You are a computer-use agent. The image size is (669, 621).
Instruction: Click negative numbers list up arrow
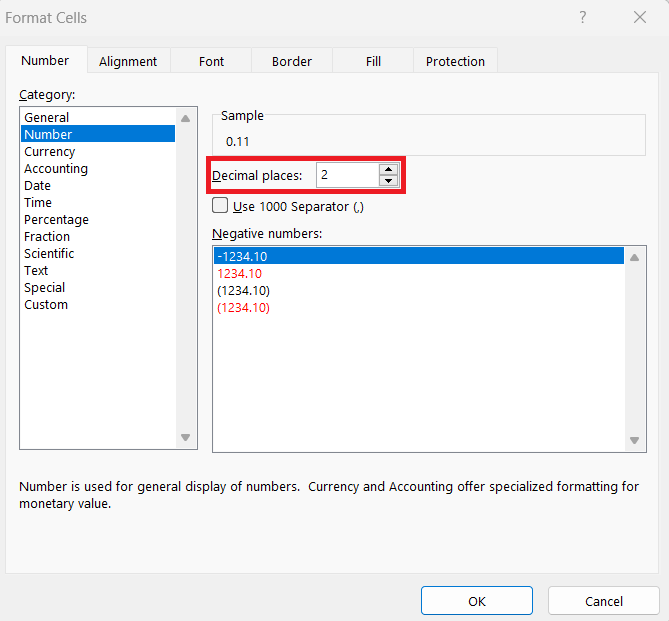(x=634, y=257)
